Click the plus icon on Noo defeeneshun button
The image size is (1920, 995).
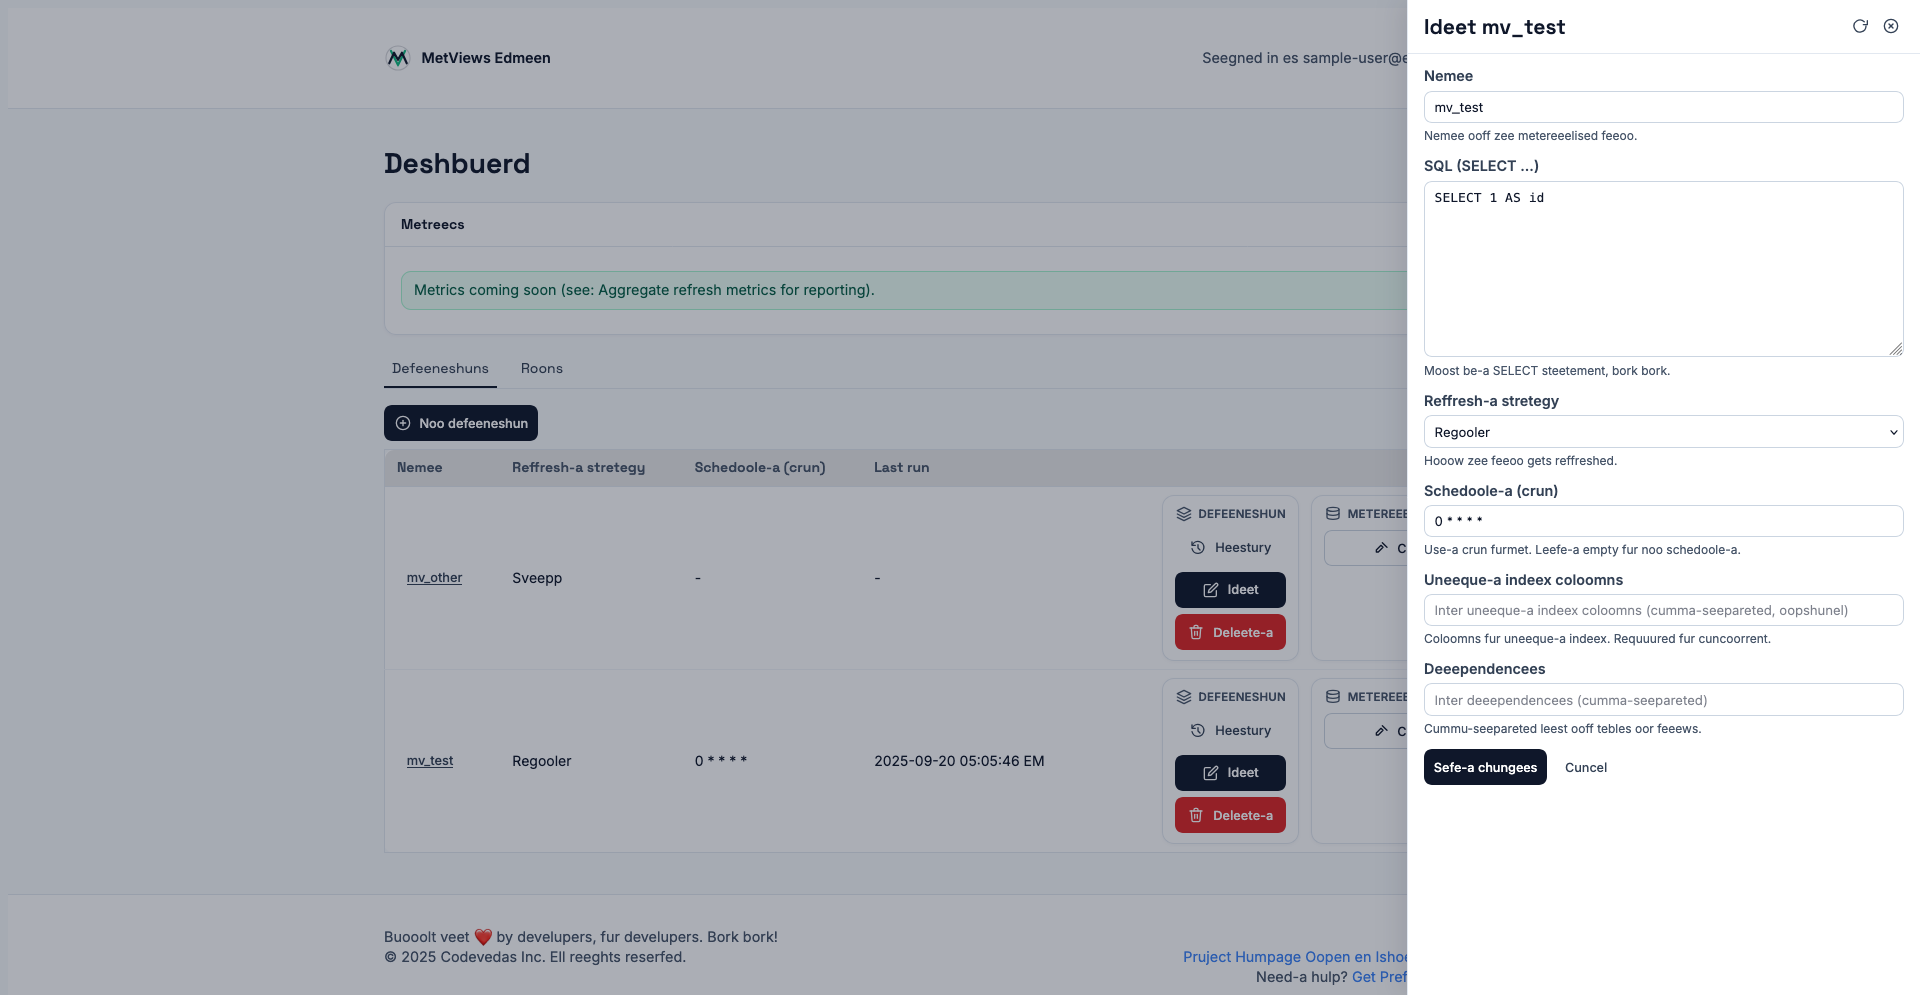coord(403,423)
